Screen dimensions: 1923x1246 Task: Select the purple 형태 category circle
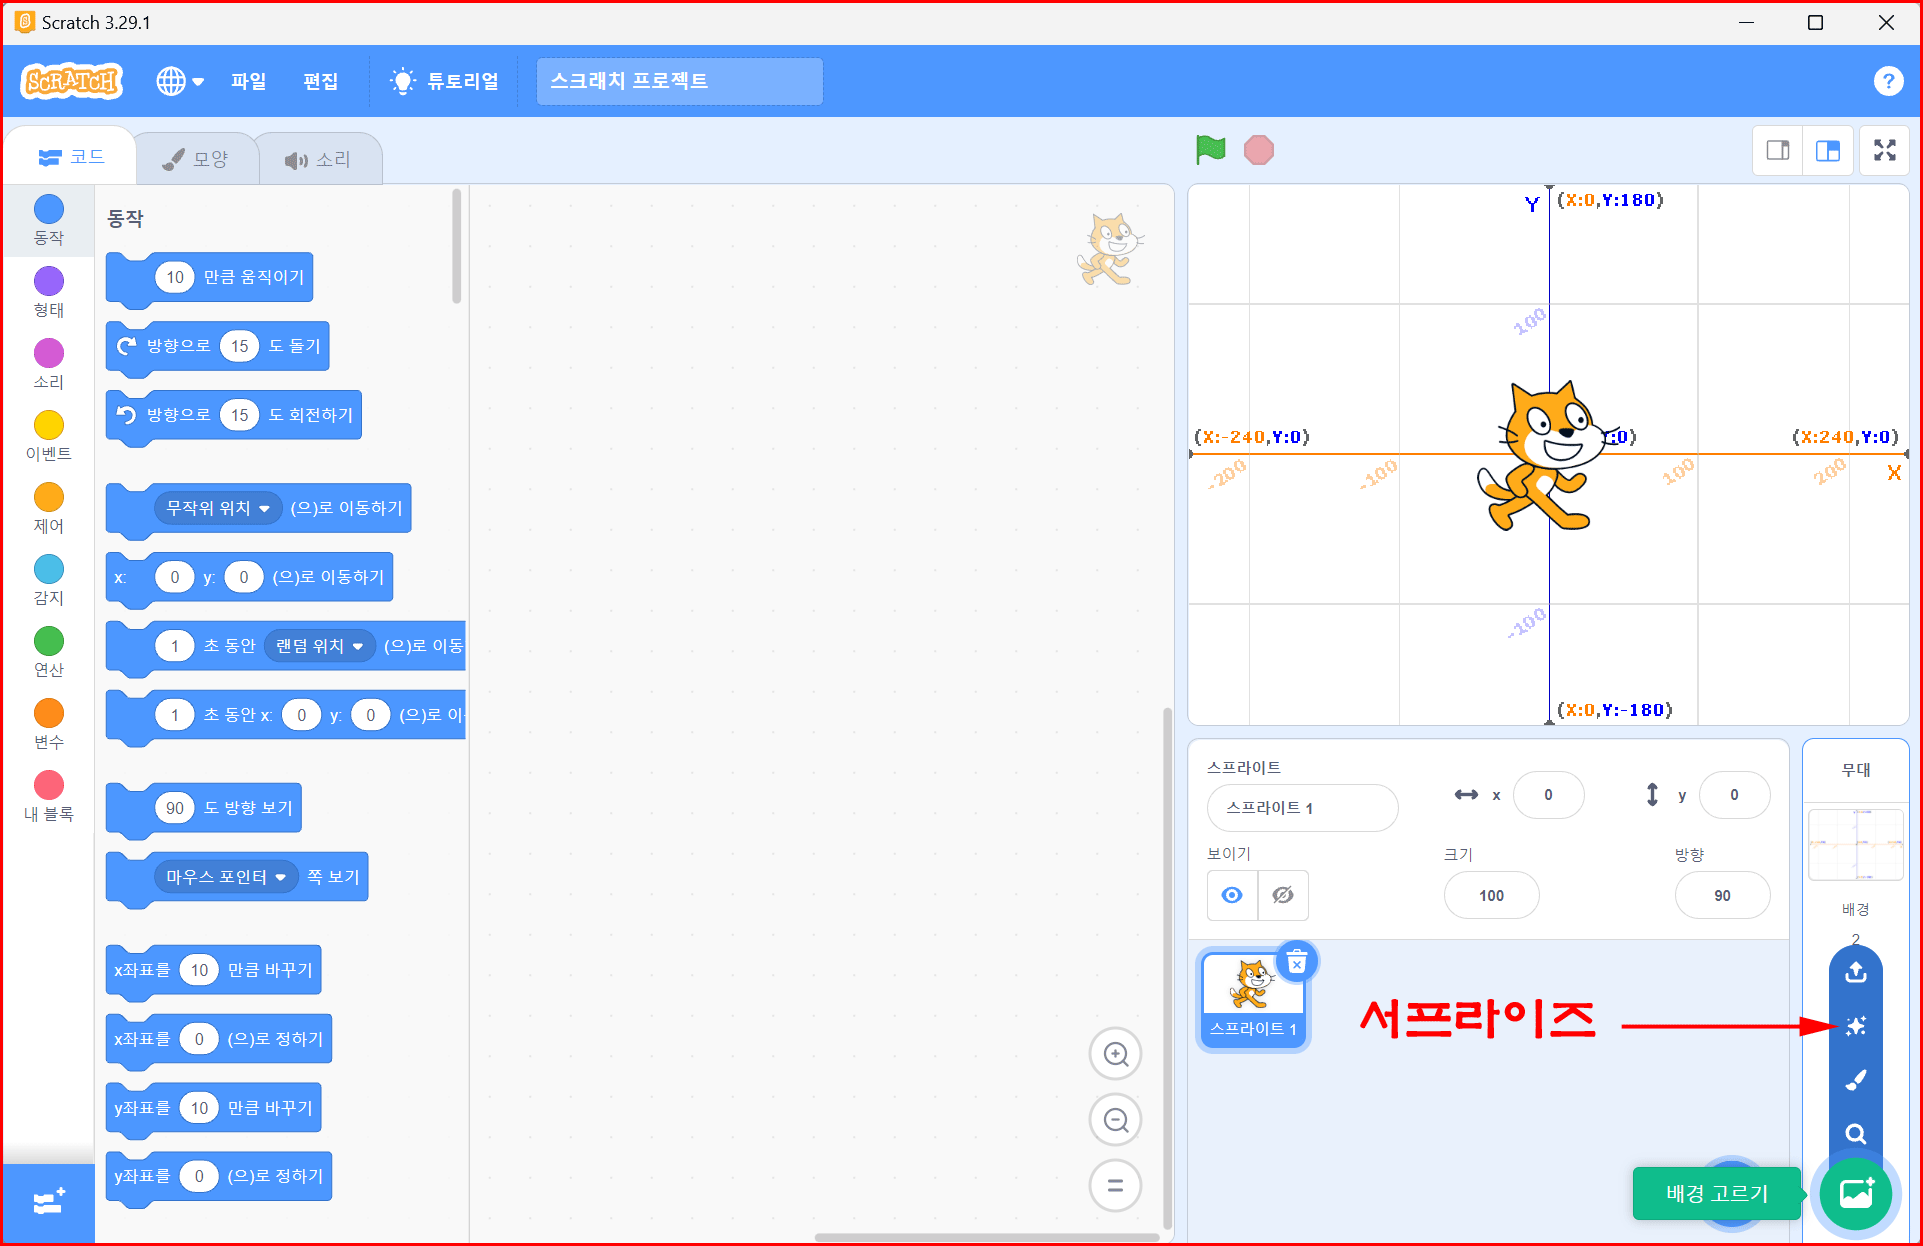tap(48, 282)
